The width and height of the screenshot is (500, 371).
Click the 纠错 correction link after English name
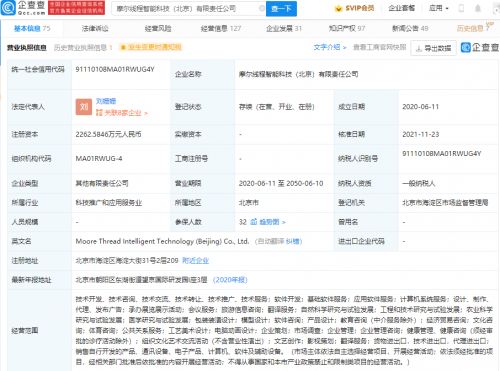(x=293, y=241)
